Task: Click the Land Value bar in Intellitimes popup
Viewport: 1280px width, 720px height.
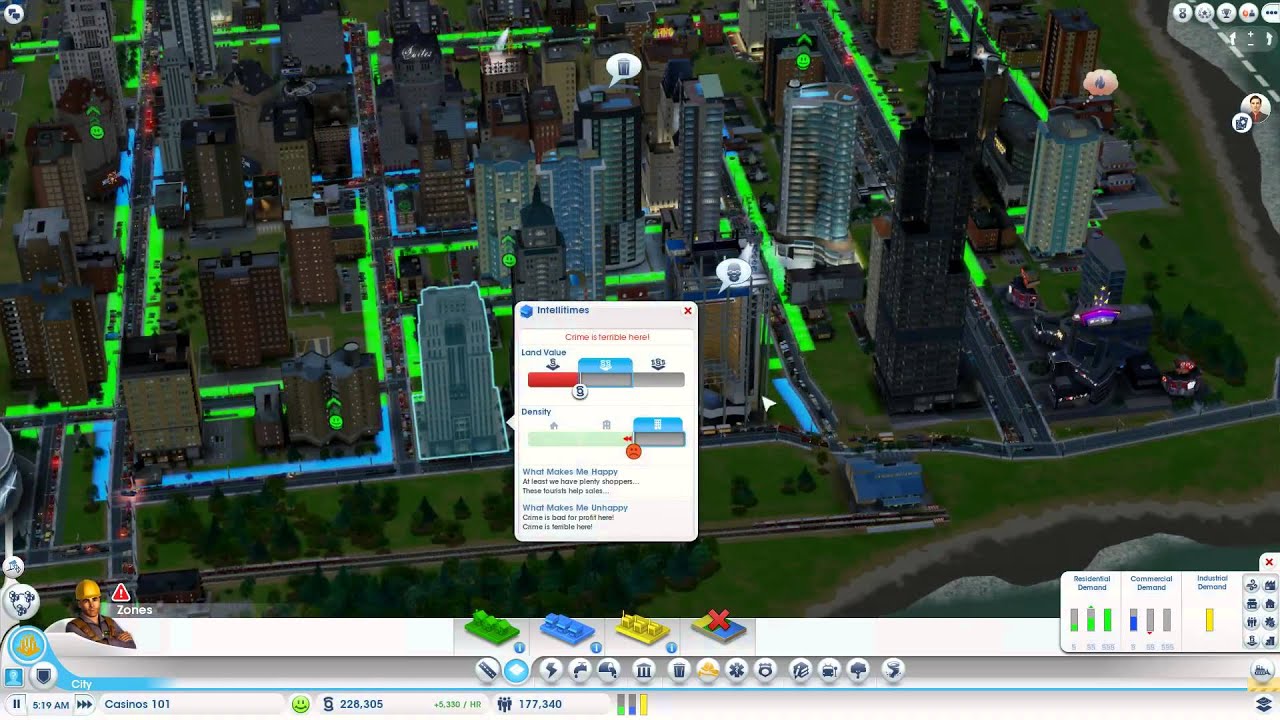Action: point(606,380)
